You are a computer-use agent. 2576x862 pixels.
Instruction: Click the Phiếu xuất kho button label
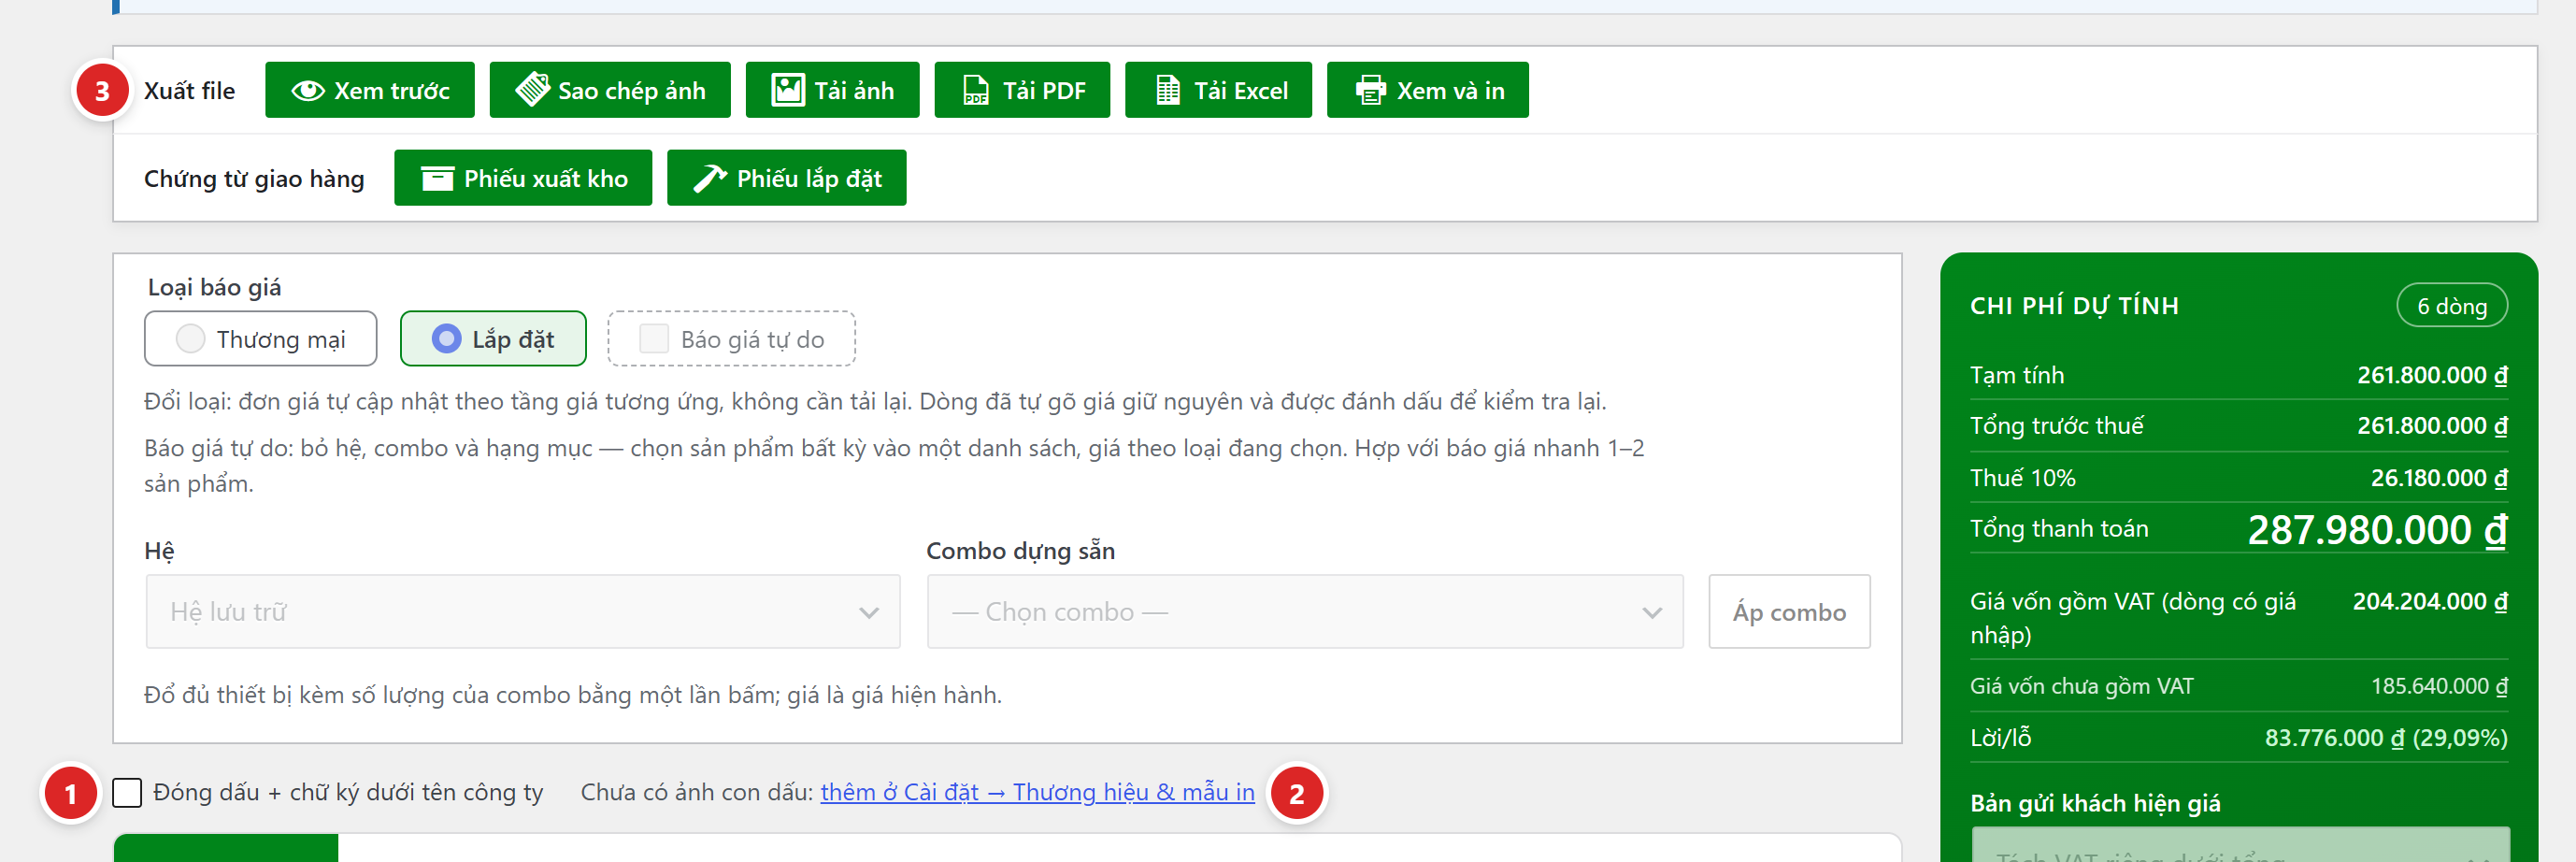[546, 179]
